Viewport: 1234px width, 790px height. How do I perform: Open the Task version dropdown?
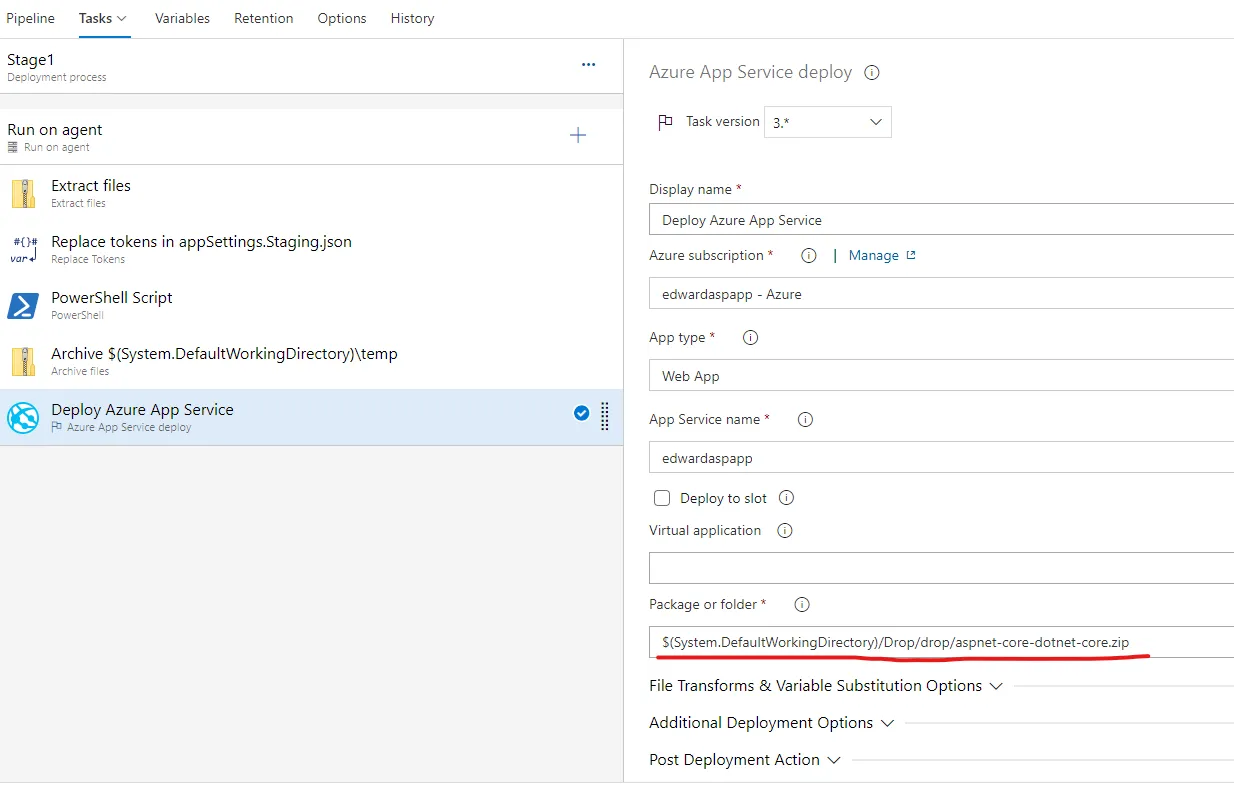828,122
